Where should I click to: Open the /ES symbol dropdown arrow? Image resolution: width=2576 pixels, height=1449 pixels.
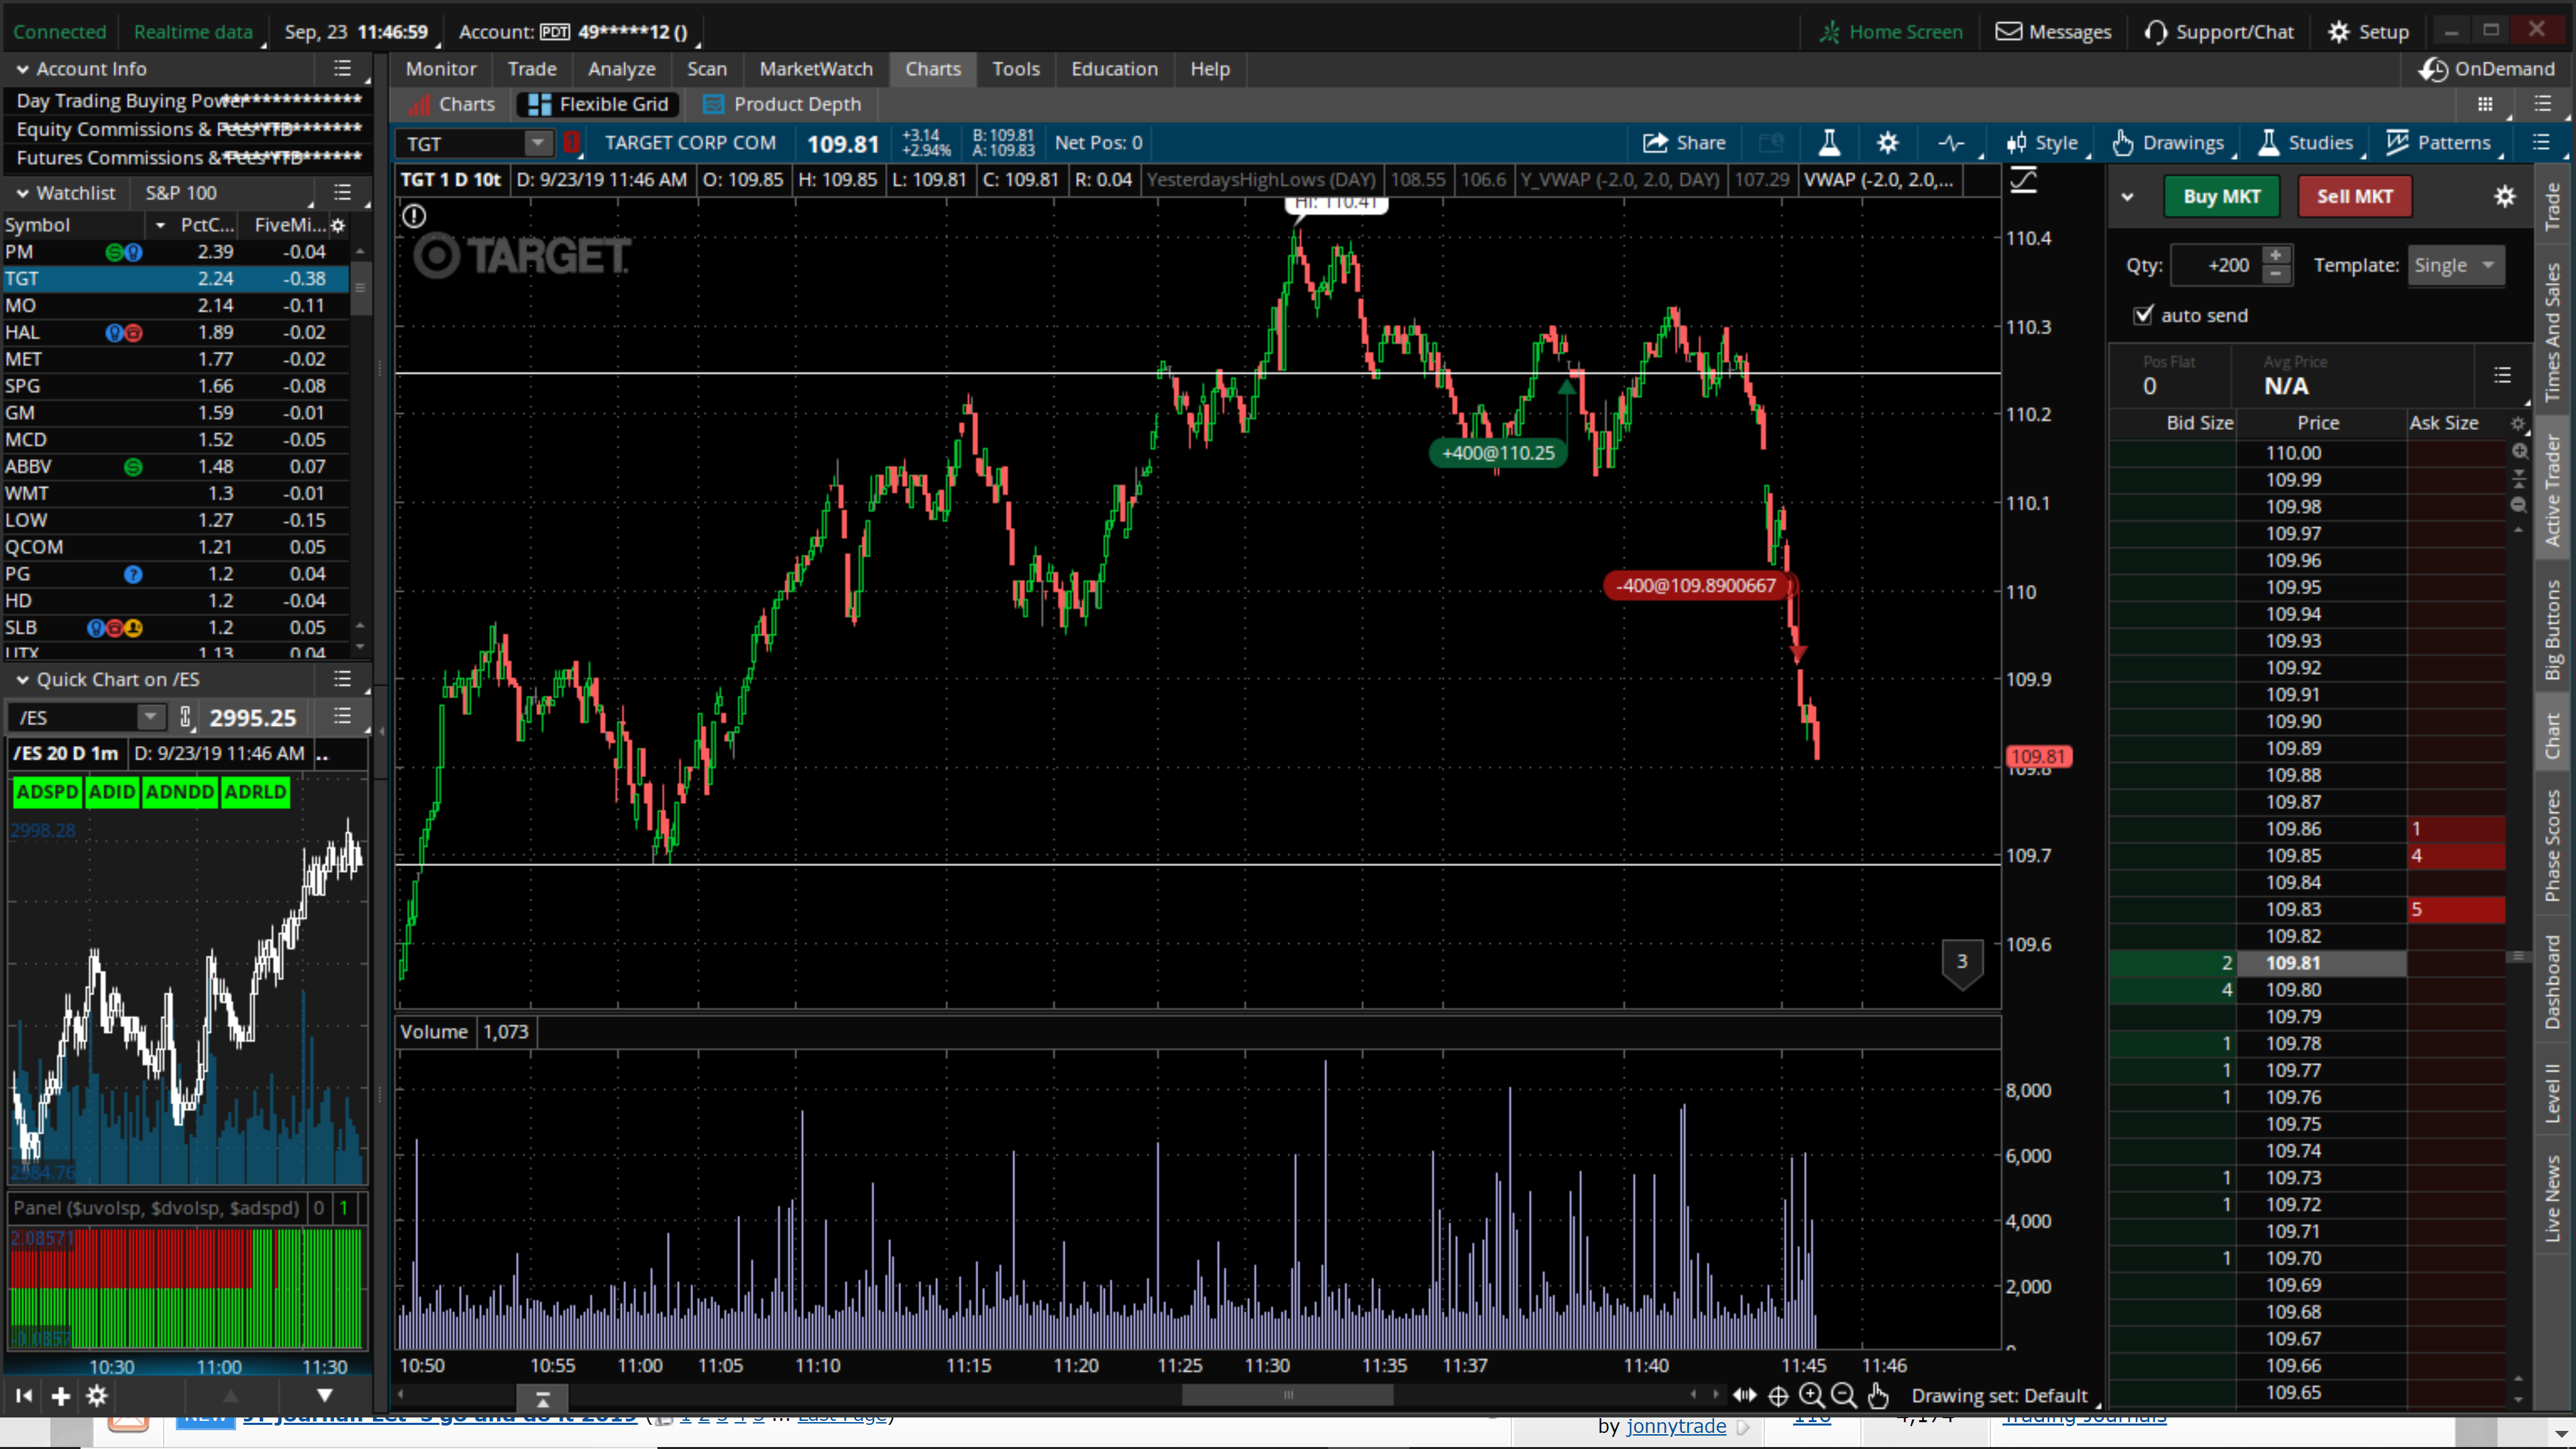pos(150,717)
